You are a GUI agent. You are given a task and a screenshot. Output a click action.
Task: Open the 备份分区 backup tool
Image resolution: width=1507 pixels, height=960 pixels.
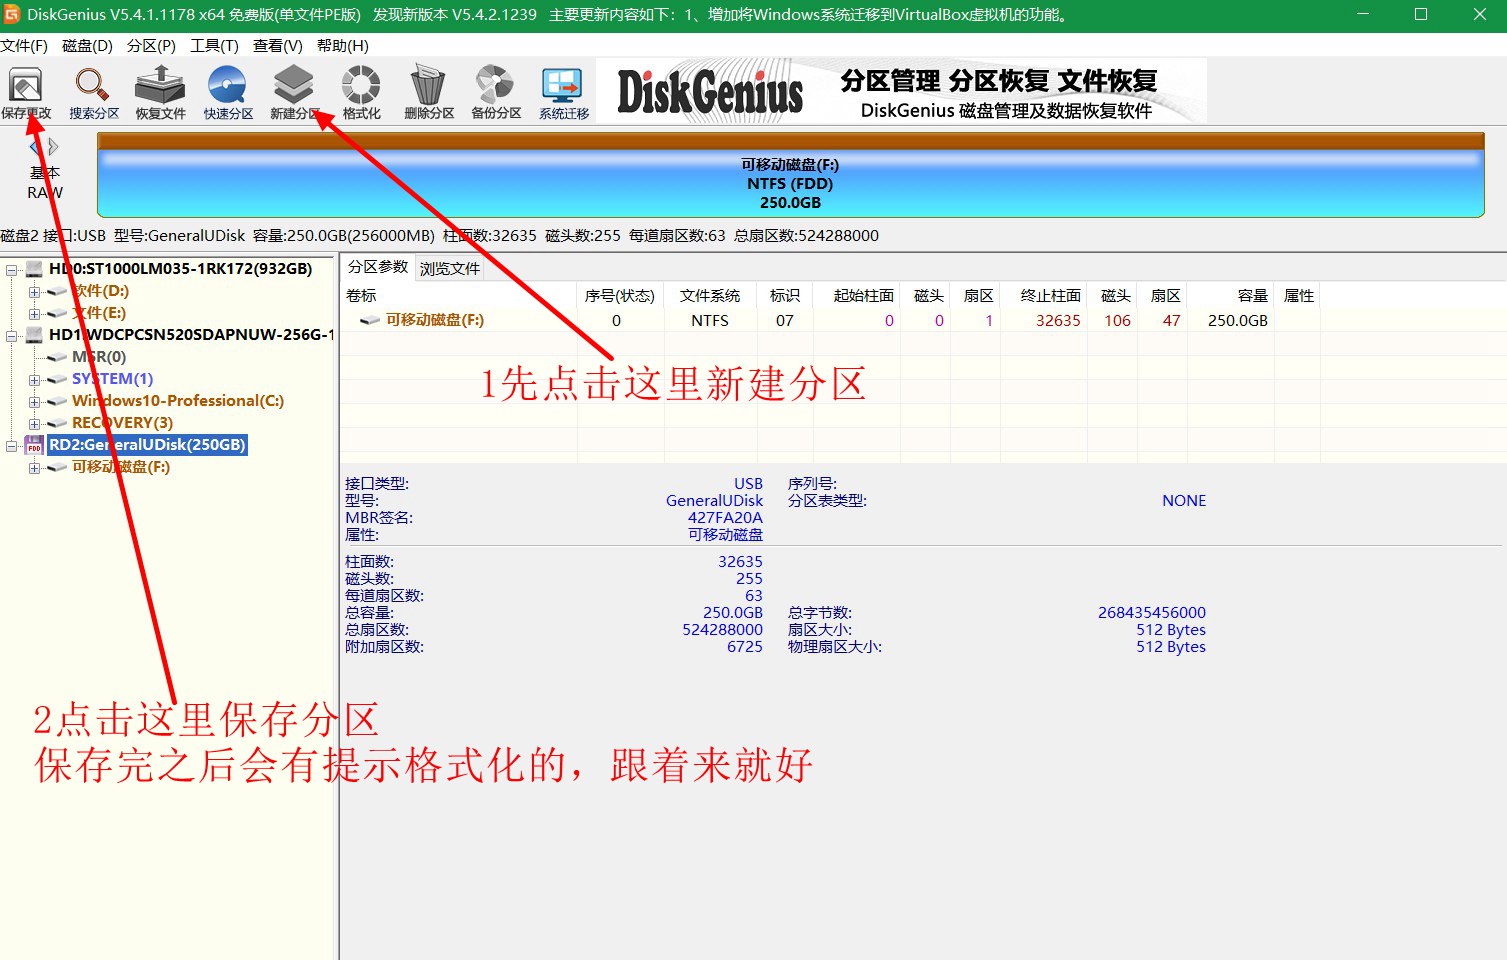point(496,93)
